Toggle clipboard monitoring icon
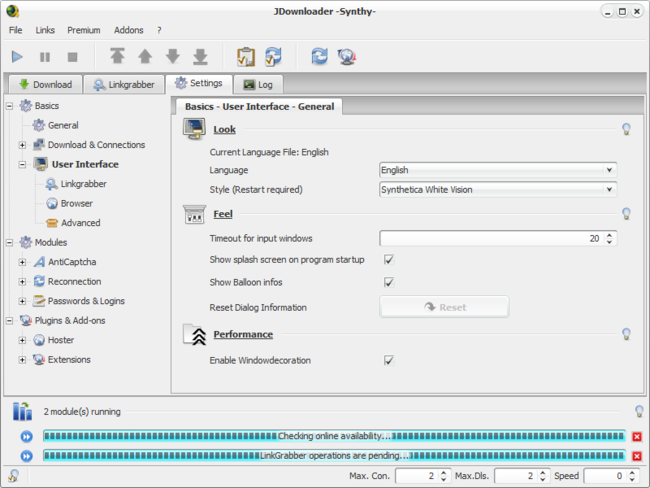Viewport: 650px width, 488px height. click(x=246, y=57)
